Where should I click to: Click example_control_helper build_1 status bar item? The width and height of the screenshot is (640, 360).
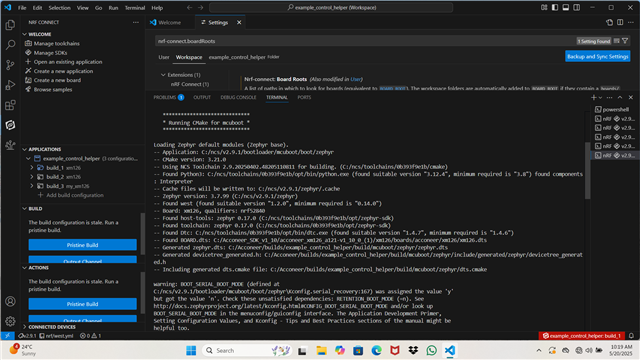click(x=581, y=336)
